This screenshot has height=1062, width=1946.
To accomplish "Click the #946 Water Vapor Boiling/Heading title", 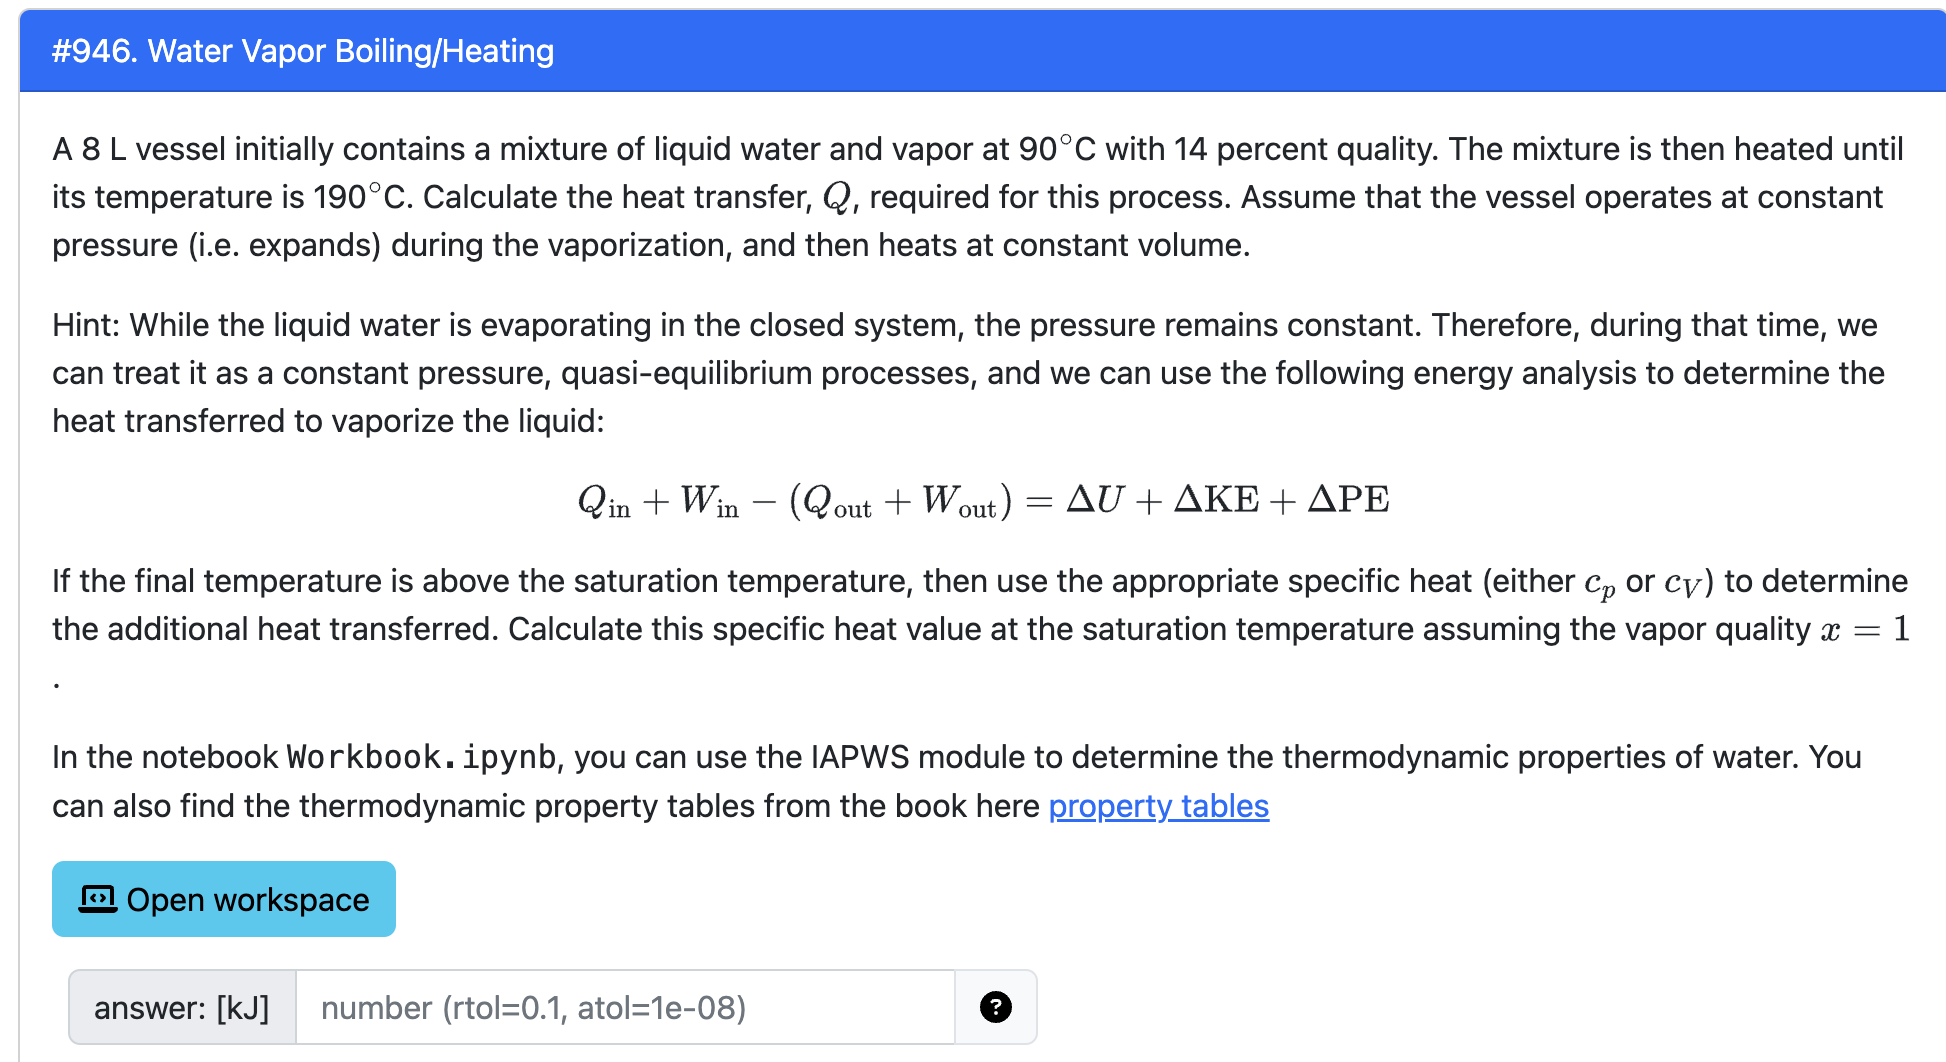I will (302, 51).
